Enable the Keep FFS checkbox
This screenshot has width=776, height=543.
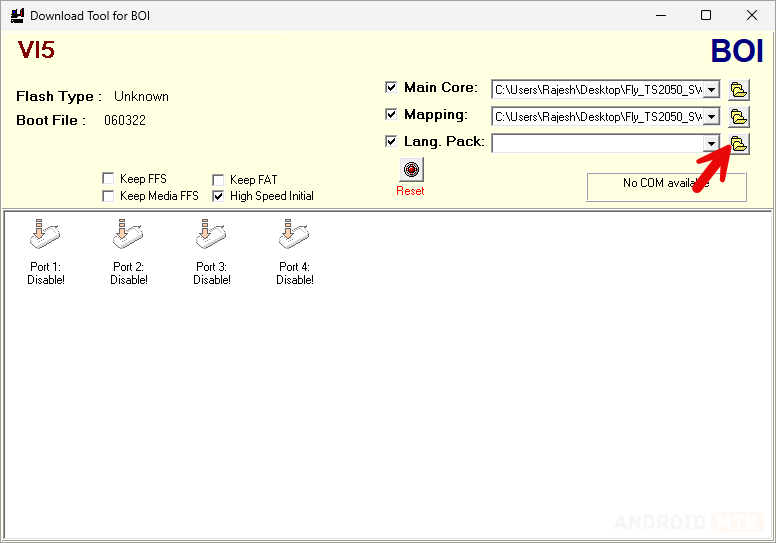tap(108, 180)
